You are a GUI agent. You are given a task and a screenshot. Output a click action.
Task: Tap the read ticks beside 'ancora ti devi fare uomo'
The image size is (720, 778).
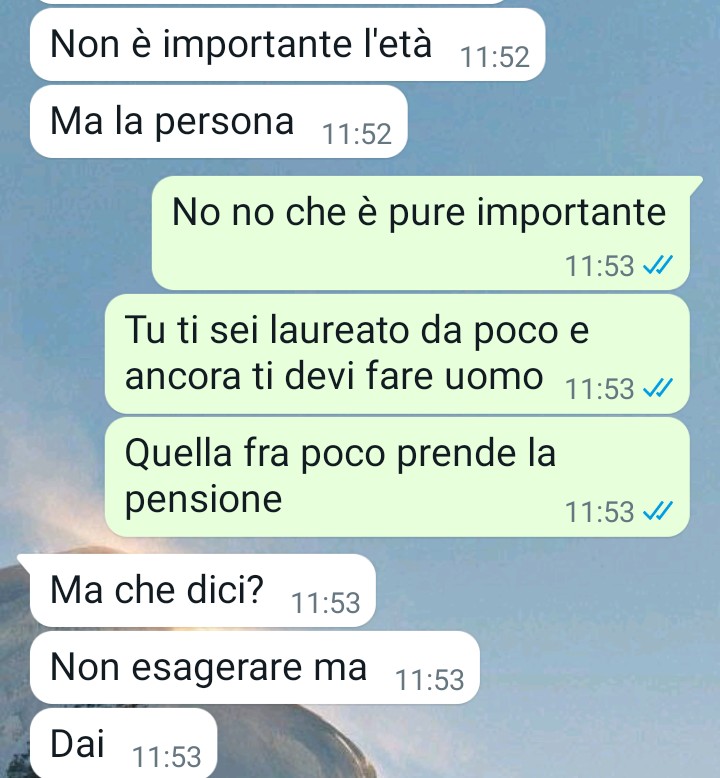click(658, 388)
